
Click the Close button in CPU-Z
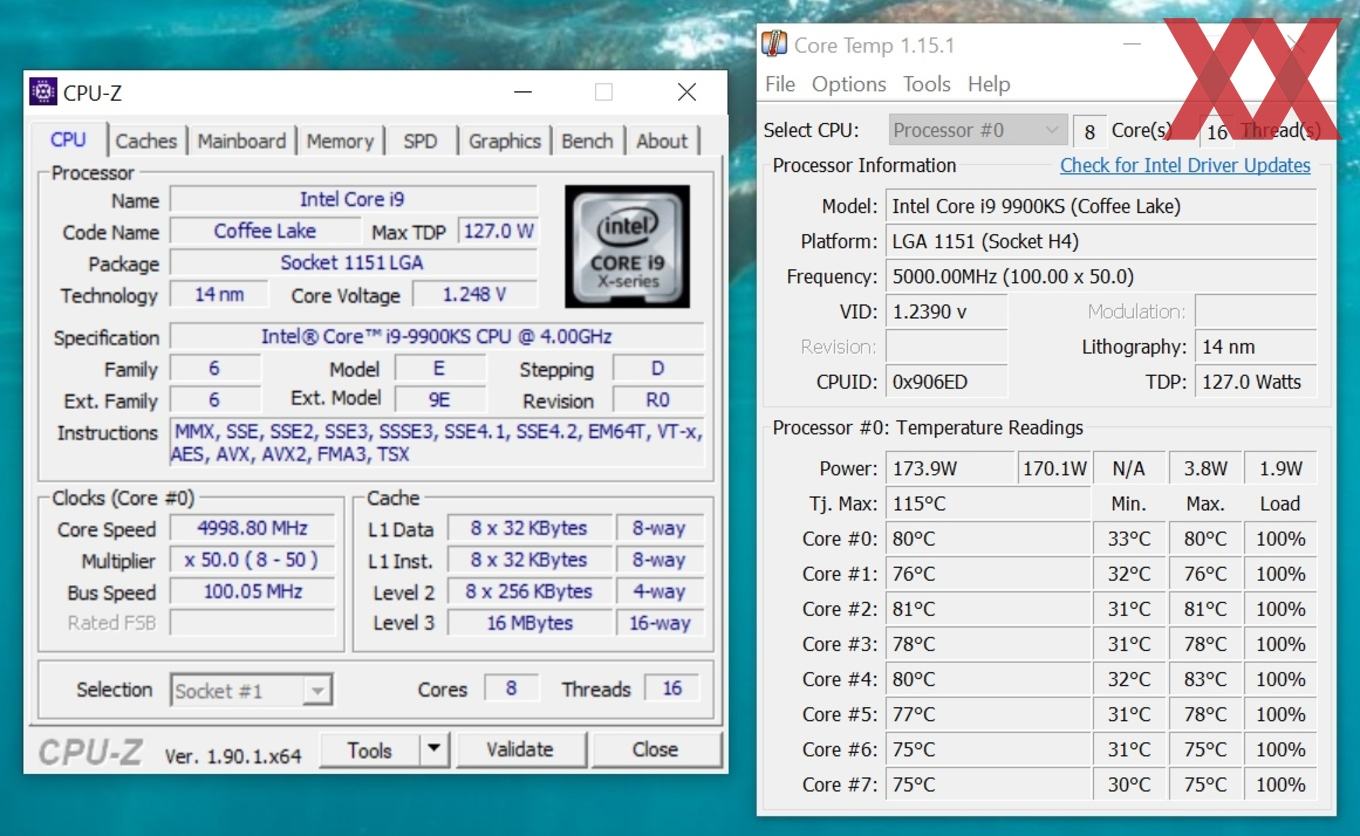pyautogui.click(x=655, y=749)
